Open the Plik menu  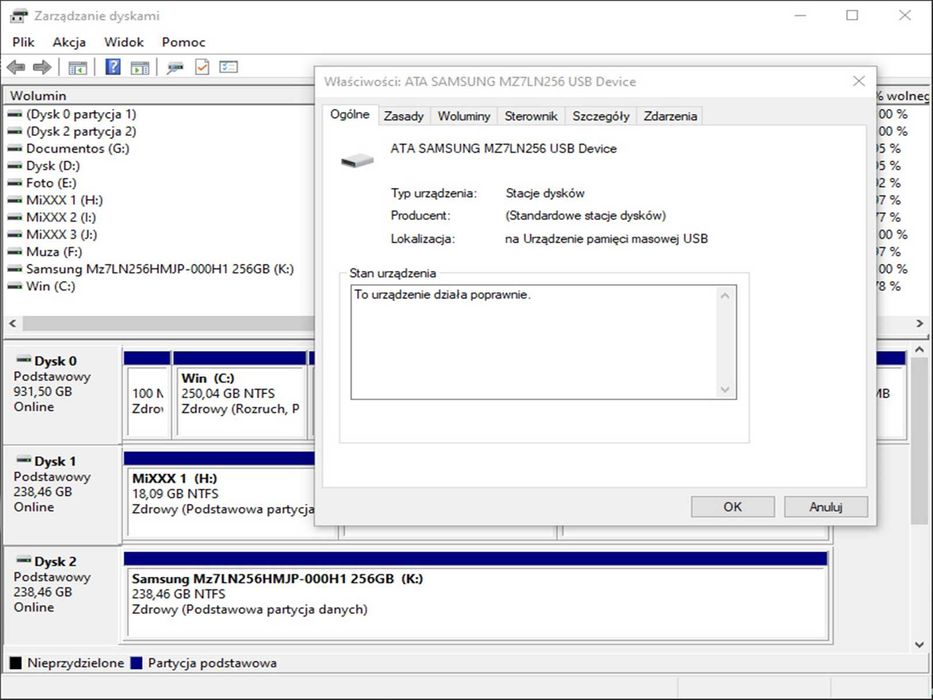click(x=23, y=42)
